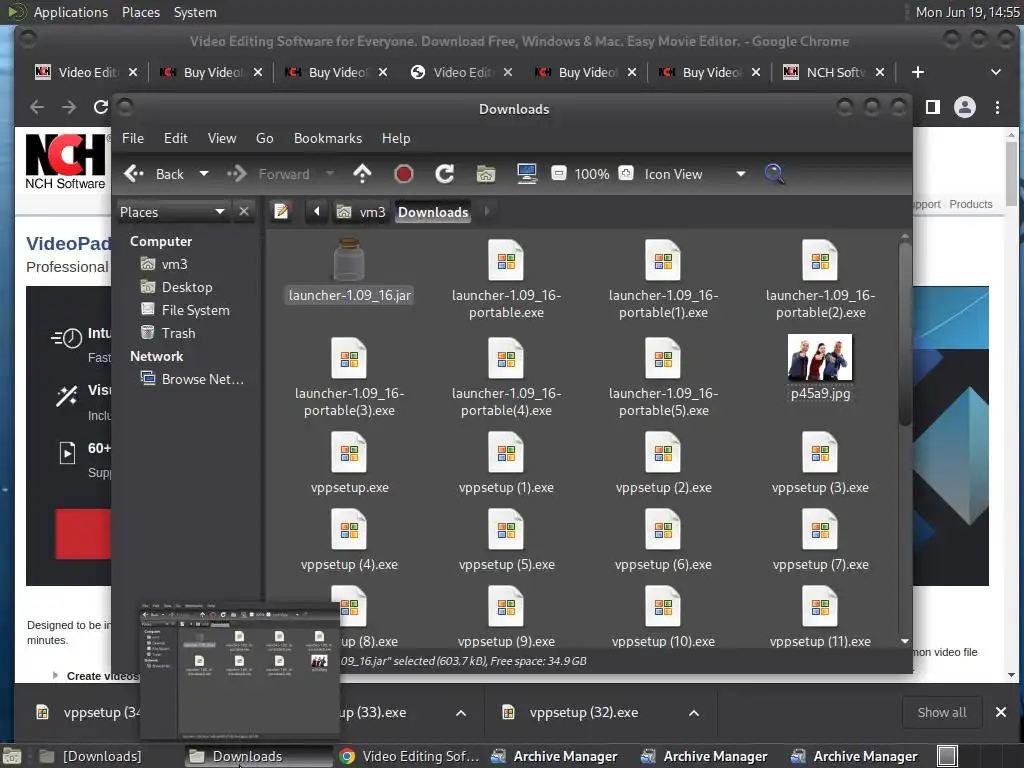Expand options for vppsetup (32).exe download
Image resolution: width=1024 pixels, height=768 pixels.
[x=694, y=712]
